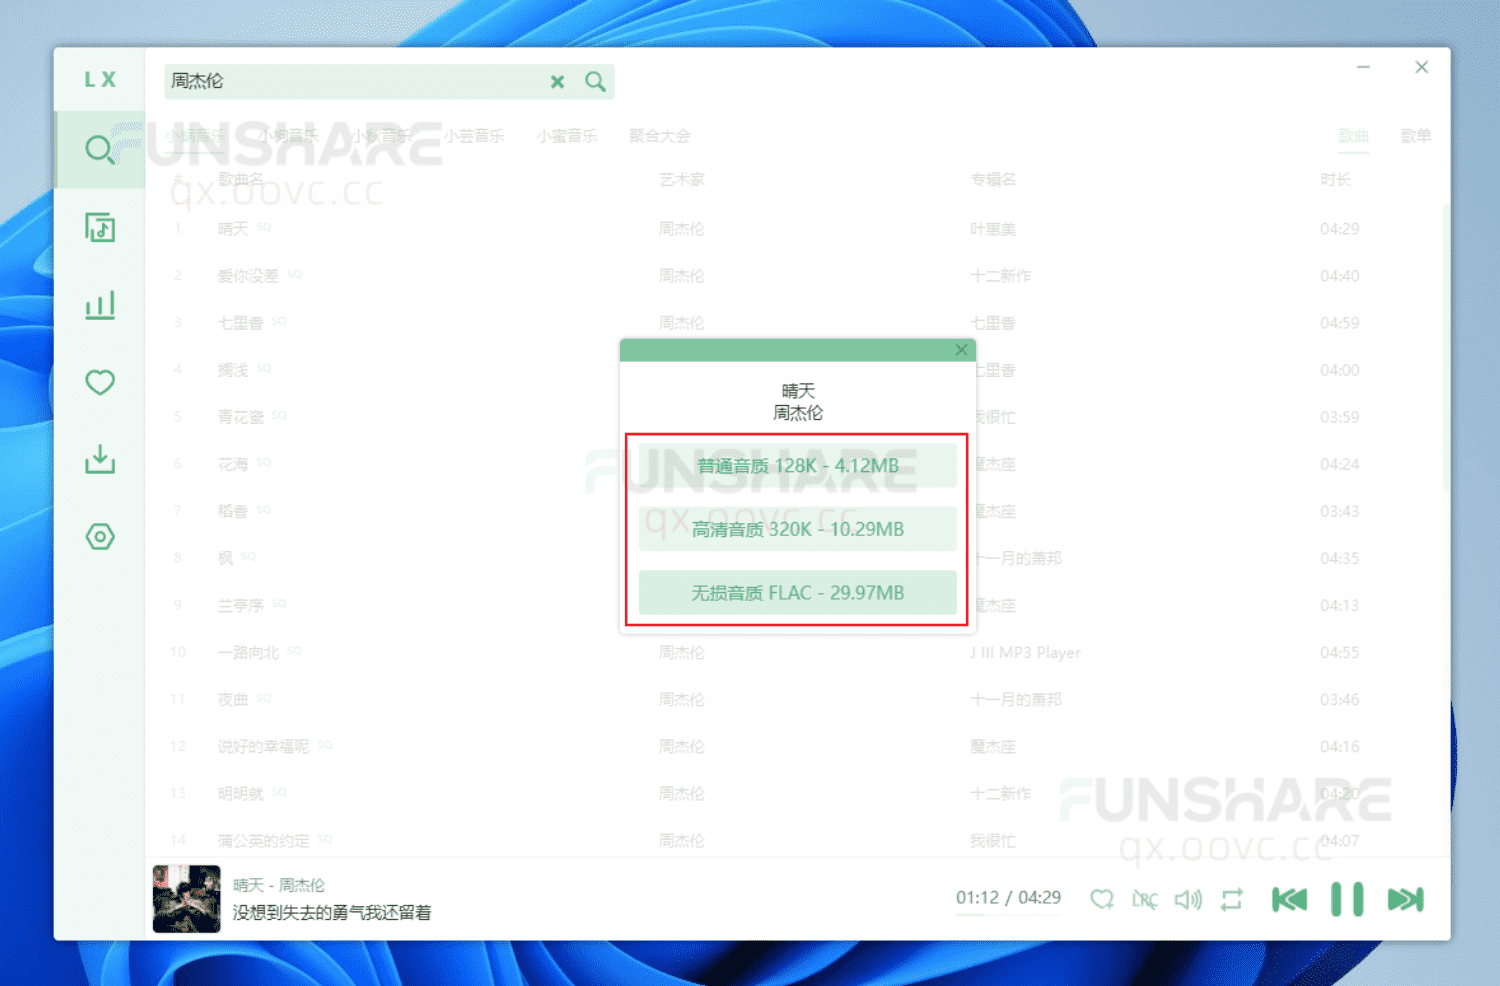Choose 高清音质 320K quality
1500x986 pixels.
(x=797, y=528)
